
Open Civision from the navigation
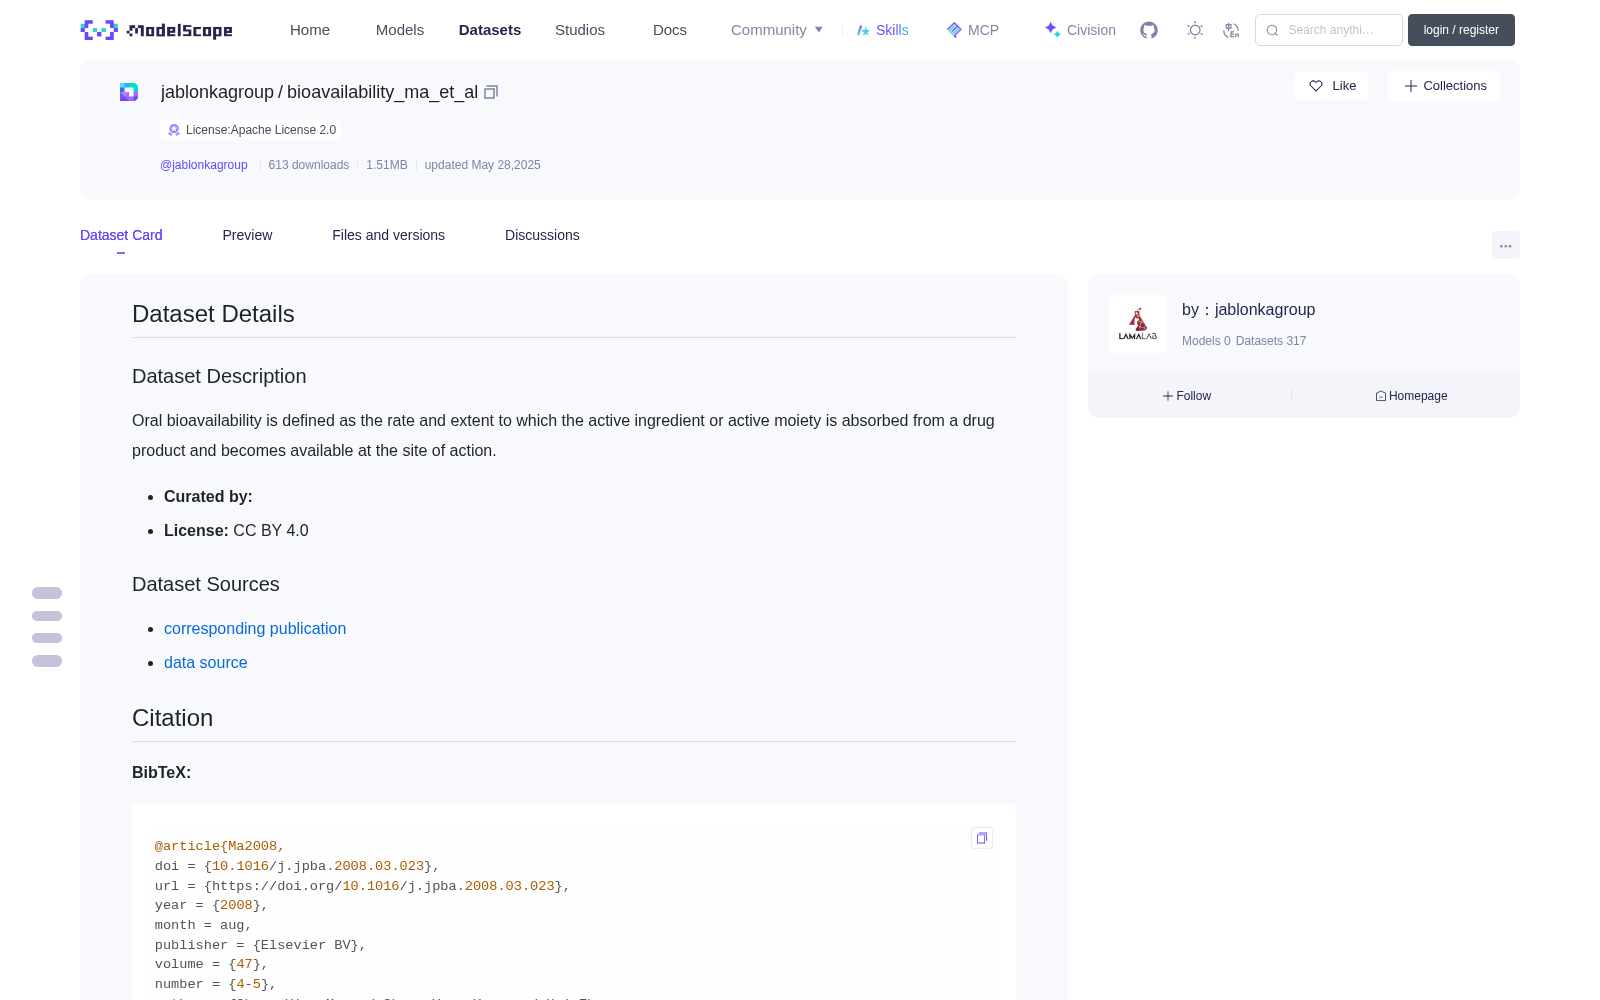click(x=1080, y=30)
